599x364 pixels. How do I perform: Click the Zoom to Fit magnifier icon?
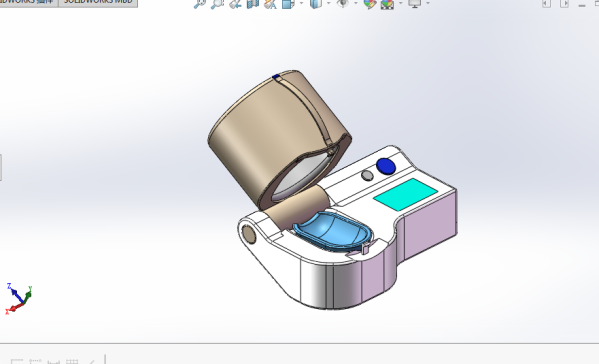[199, 3]
